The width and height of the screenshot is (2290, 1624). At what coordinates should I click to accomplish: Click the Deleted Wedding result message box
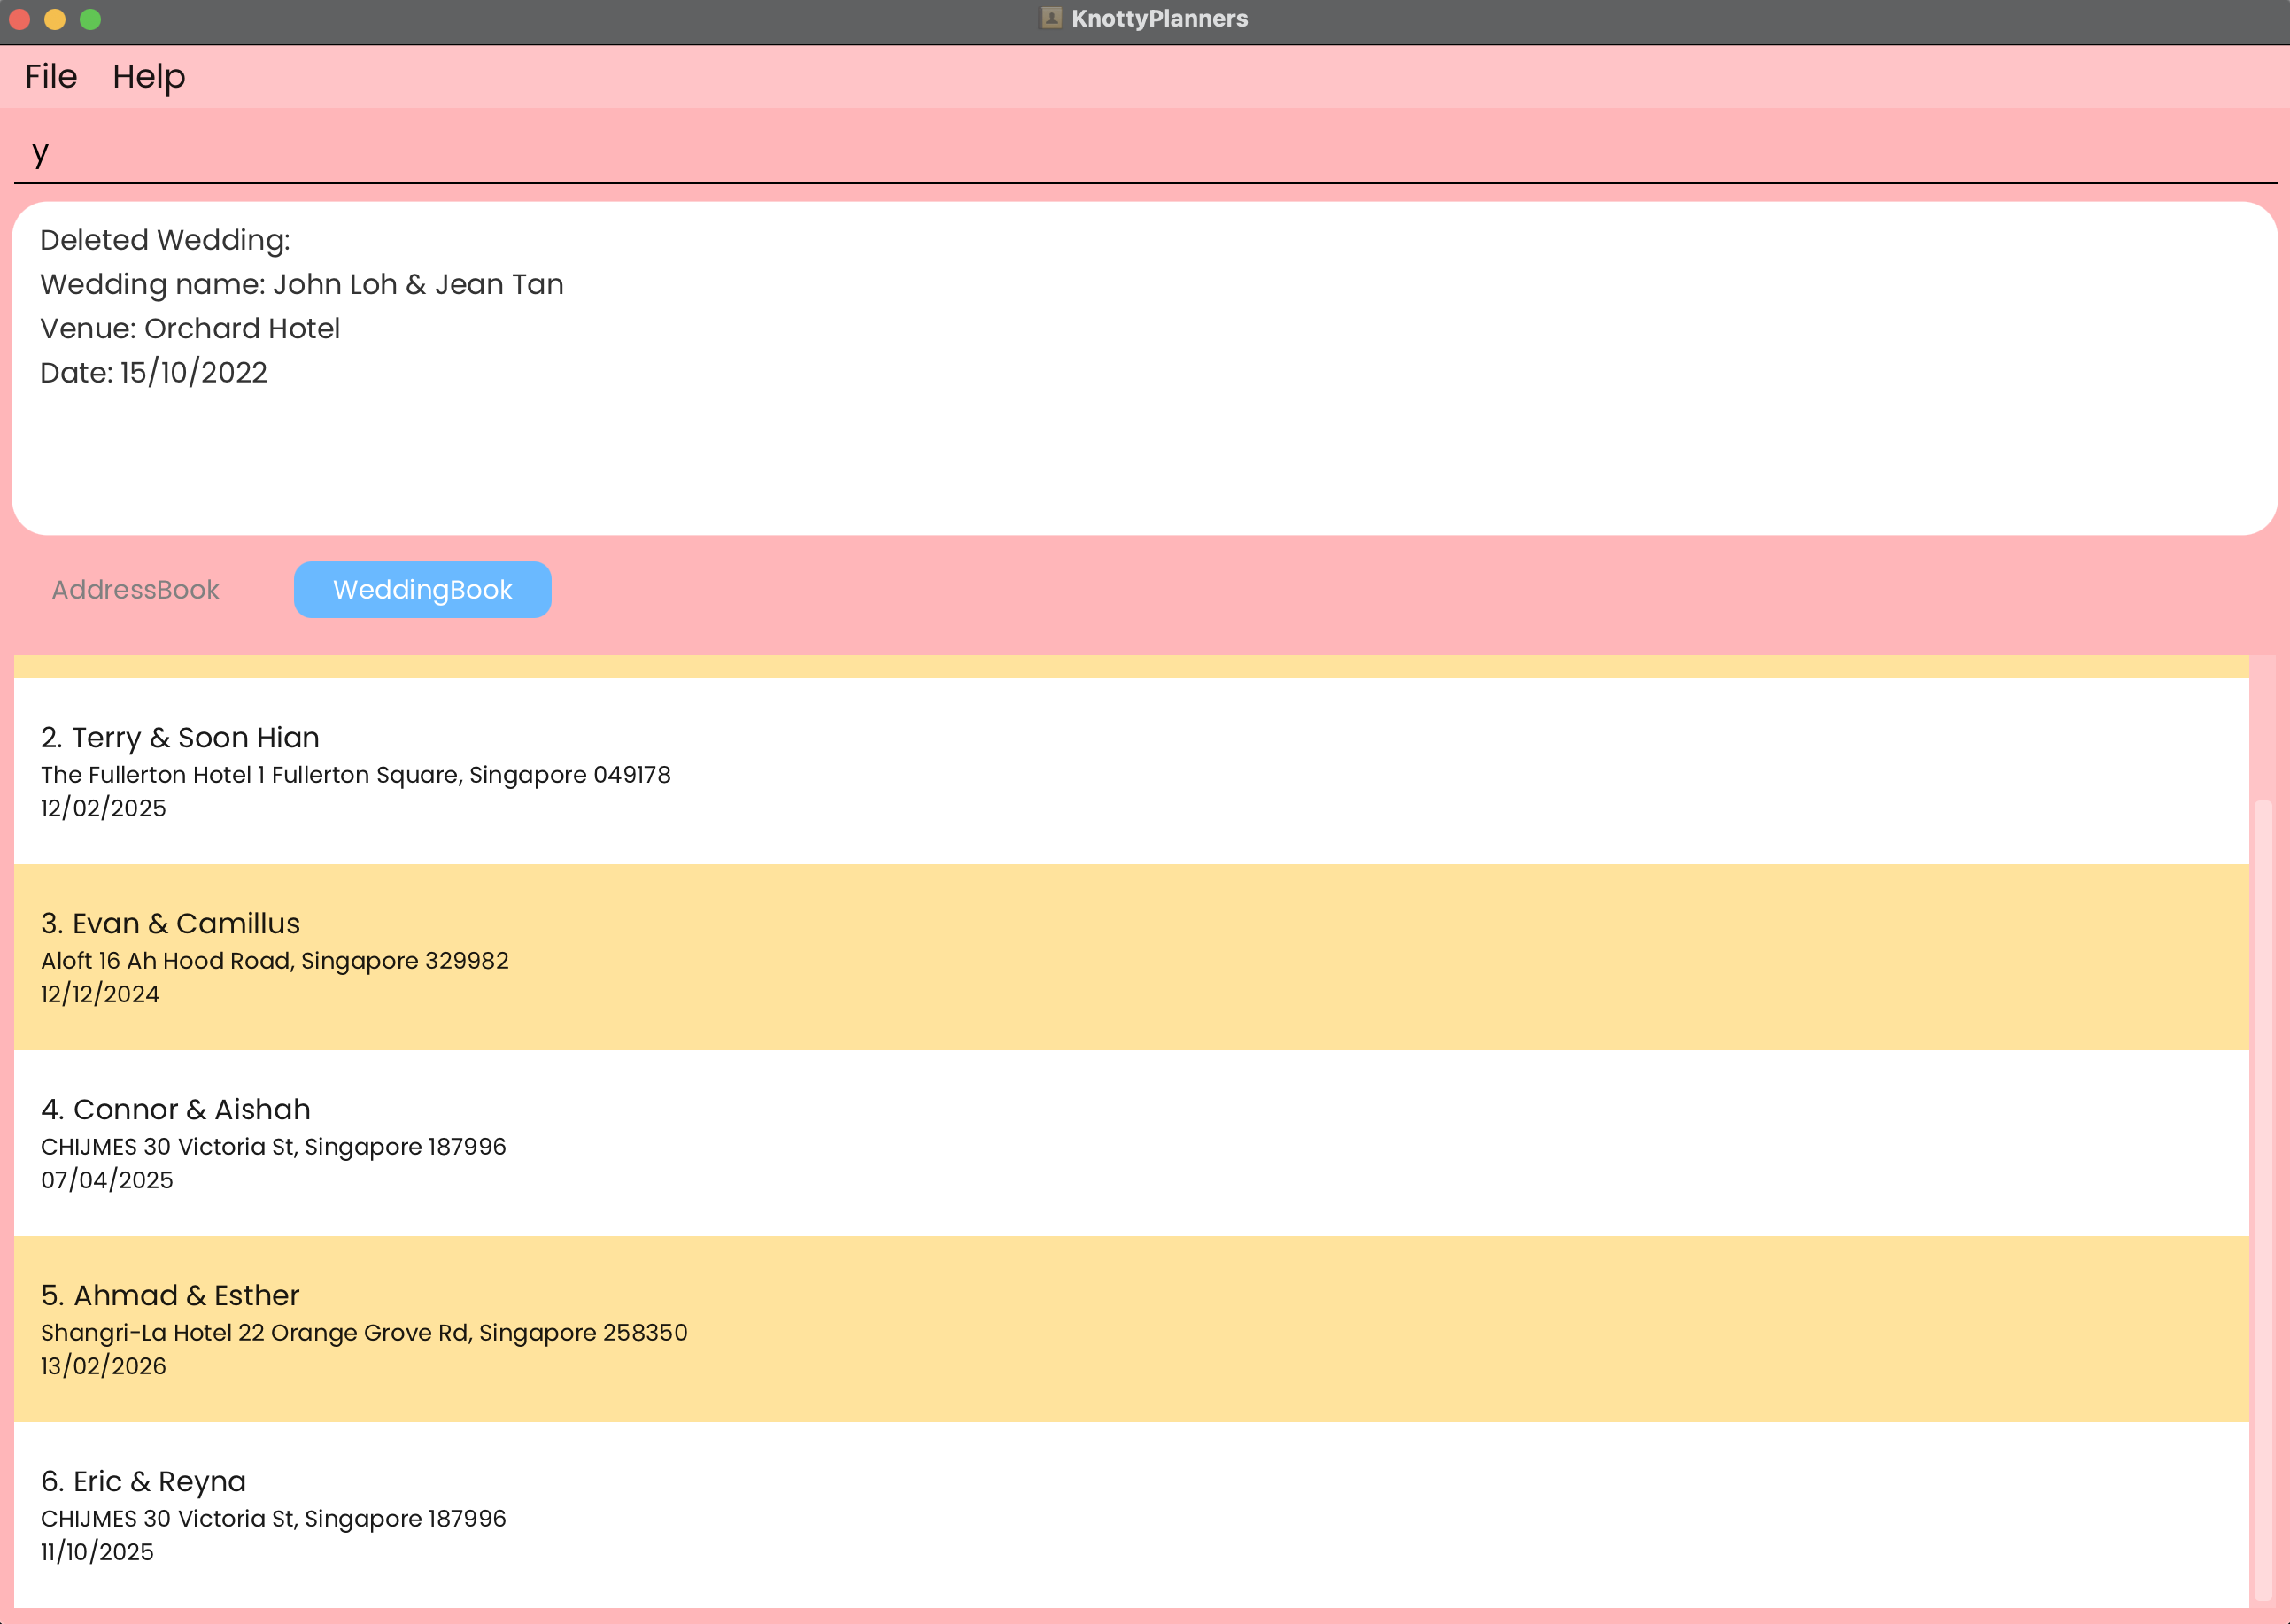click(x=1144, y=368)
